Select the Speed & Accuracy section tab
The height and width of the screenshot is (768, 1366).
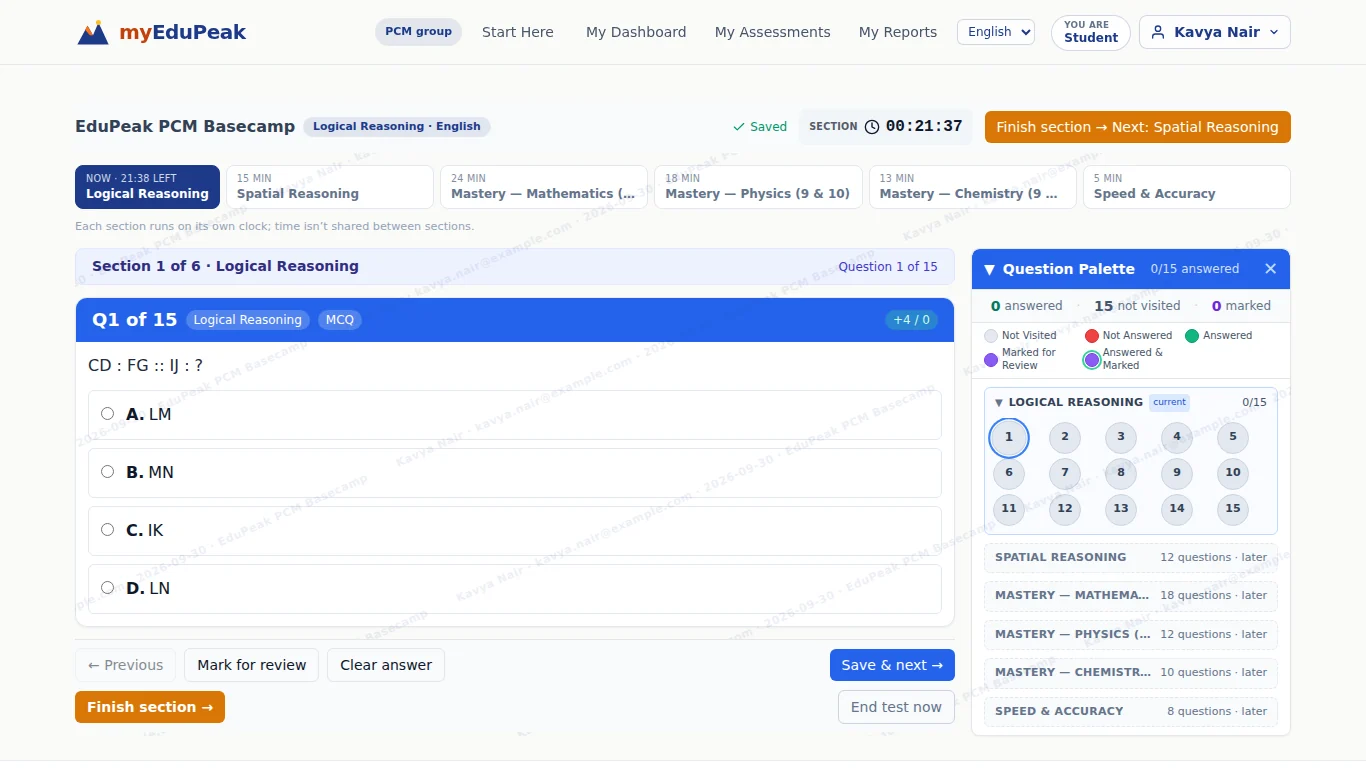[x=1187, y=187]
